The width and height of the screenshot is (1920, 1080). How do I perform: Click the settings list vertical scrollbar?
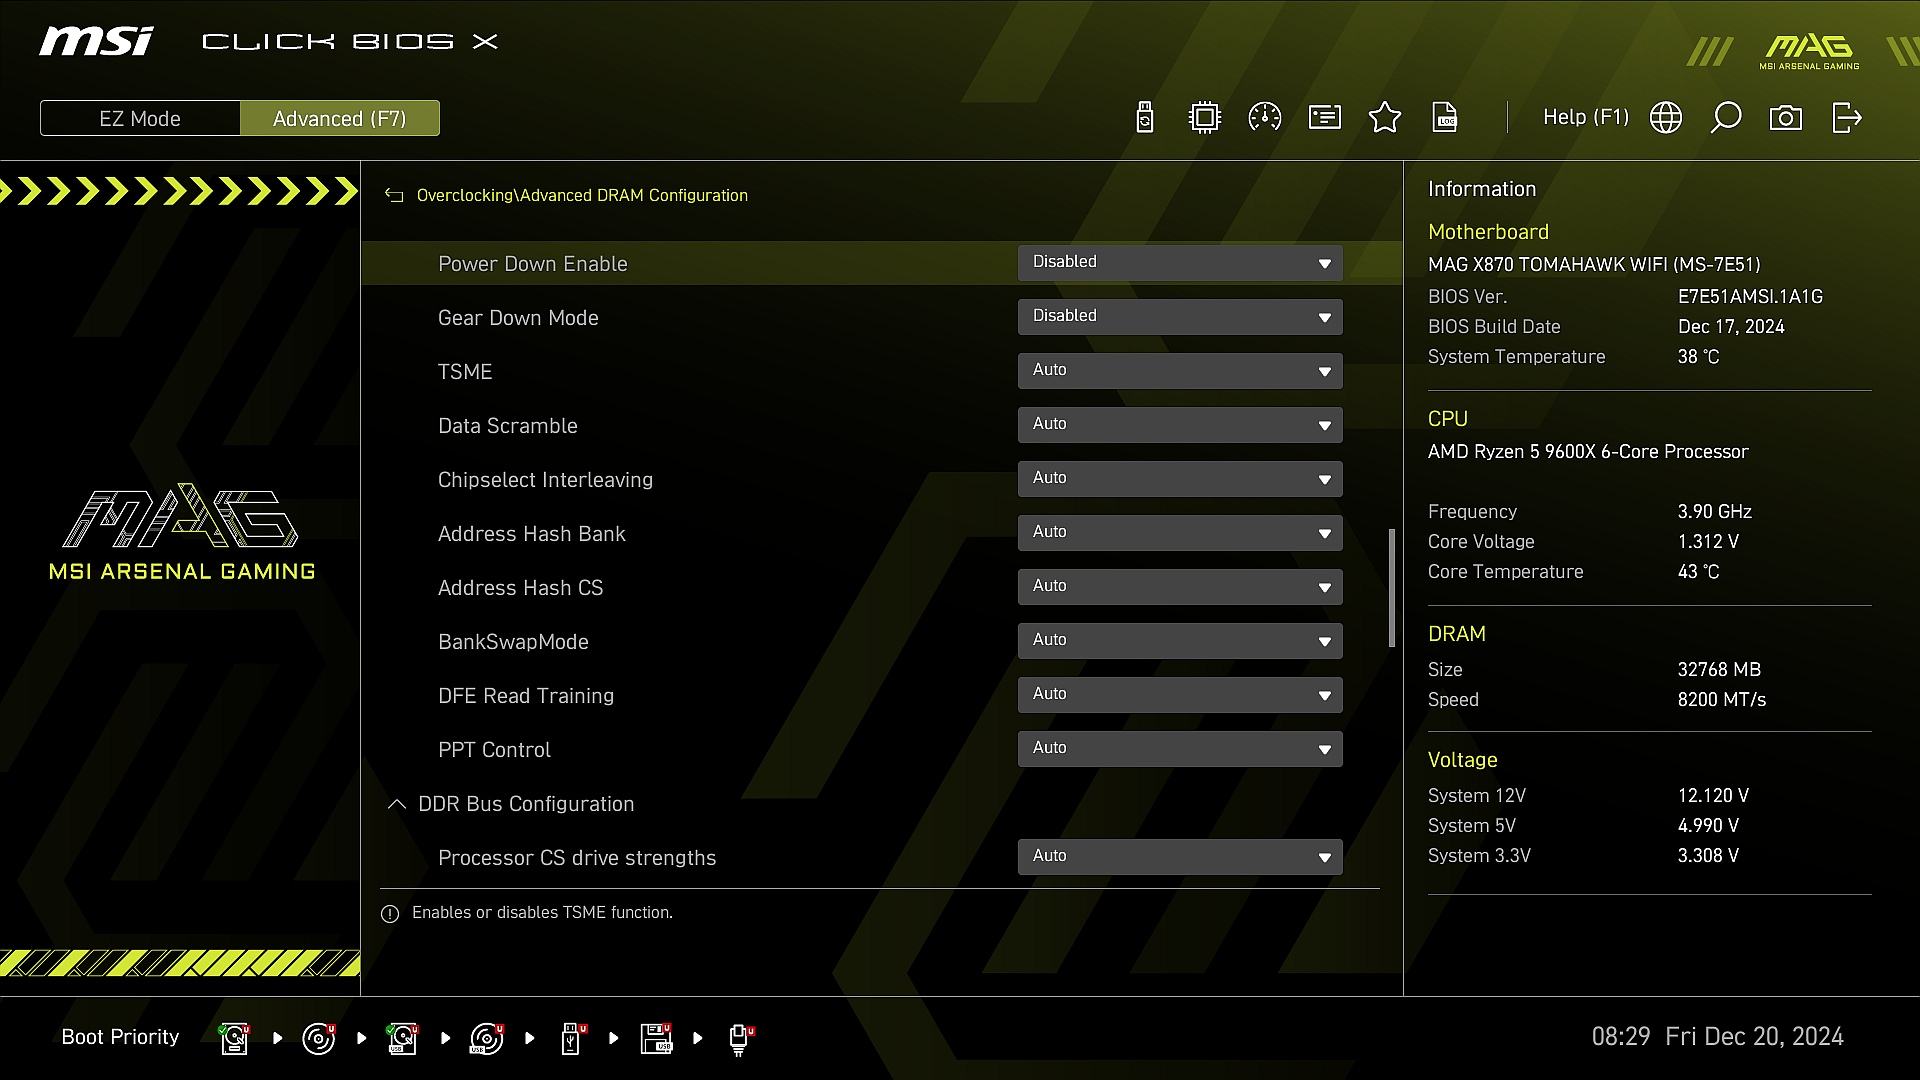[x=1392, y=588]
